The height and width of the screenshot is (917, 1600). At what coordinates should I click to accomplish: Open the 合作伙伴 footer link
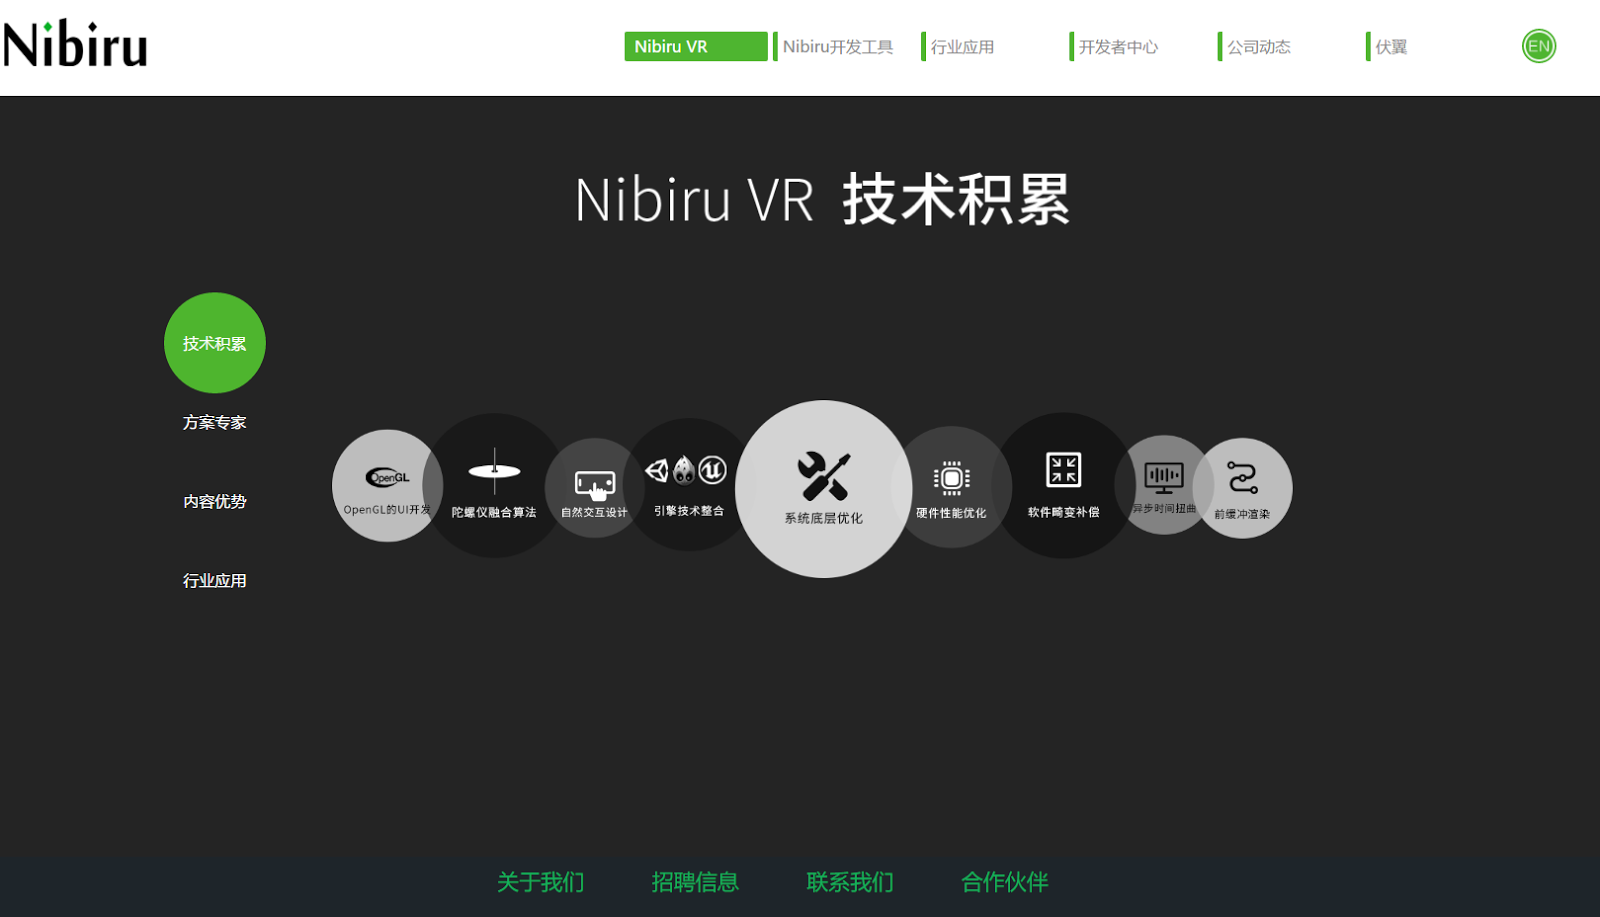pyautogui.click(x=1005, y=882)
